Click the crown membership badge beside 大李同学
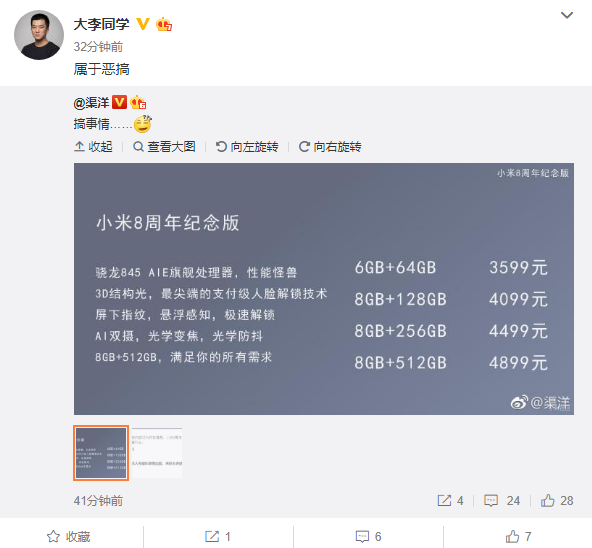 (x=164, y=24)
